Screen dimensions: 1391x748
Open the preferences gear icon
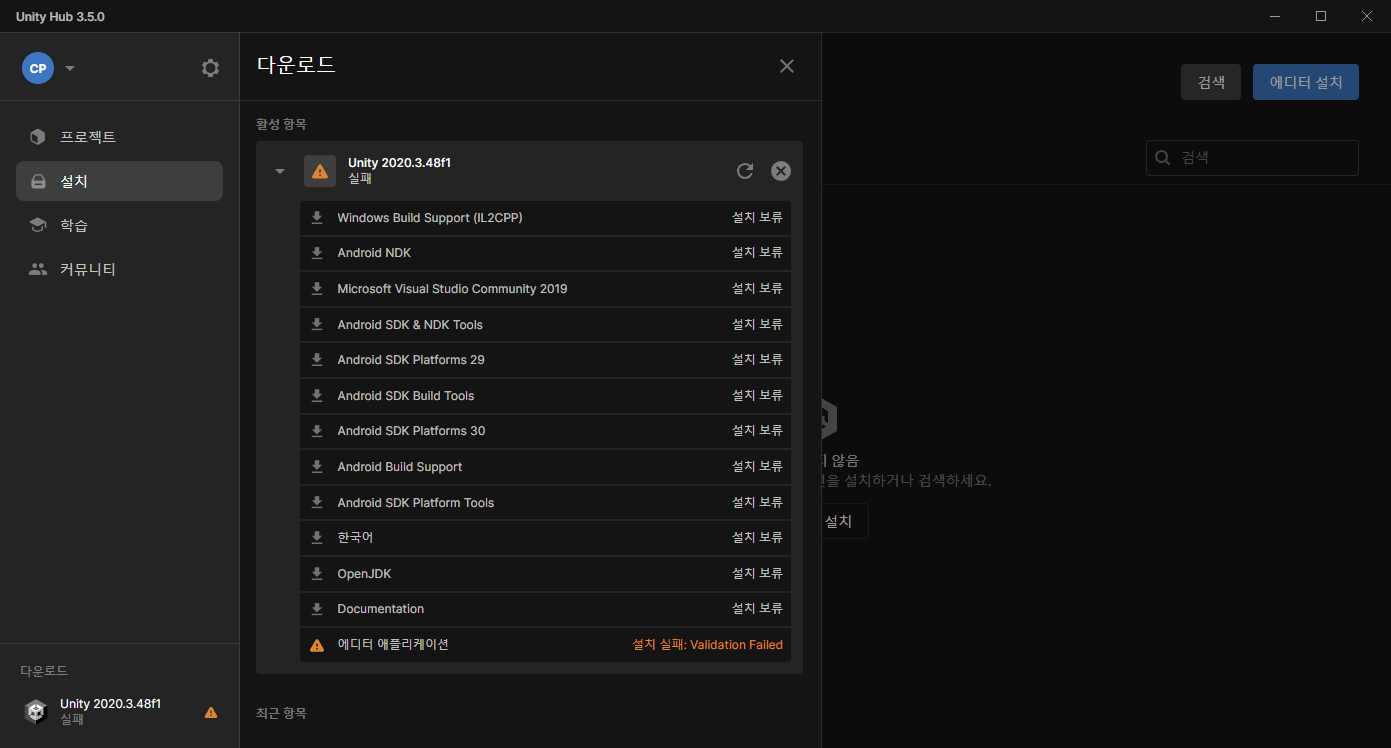pos(210,68)
